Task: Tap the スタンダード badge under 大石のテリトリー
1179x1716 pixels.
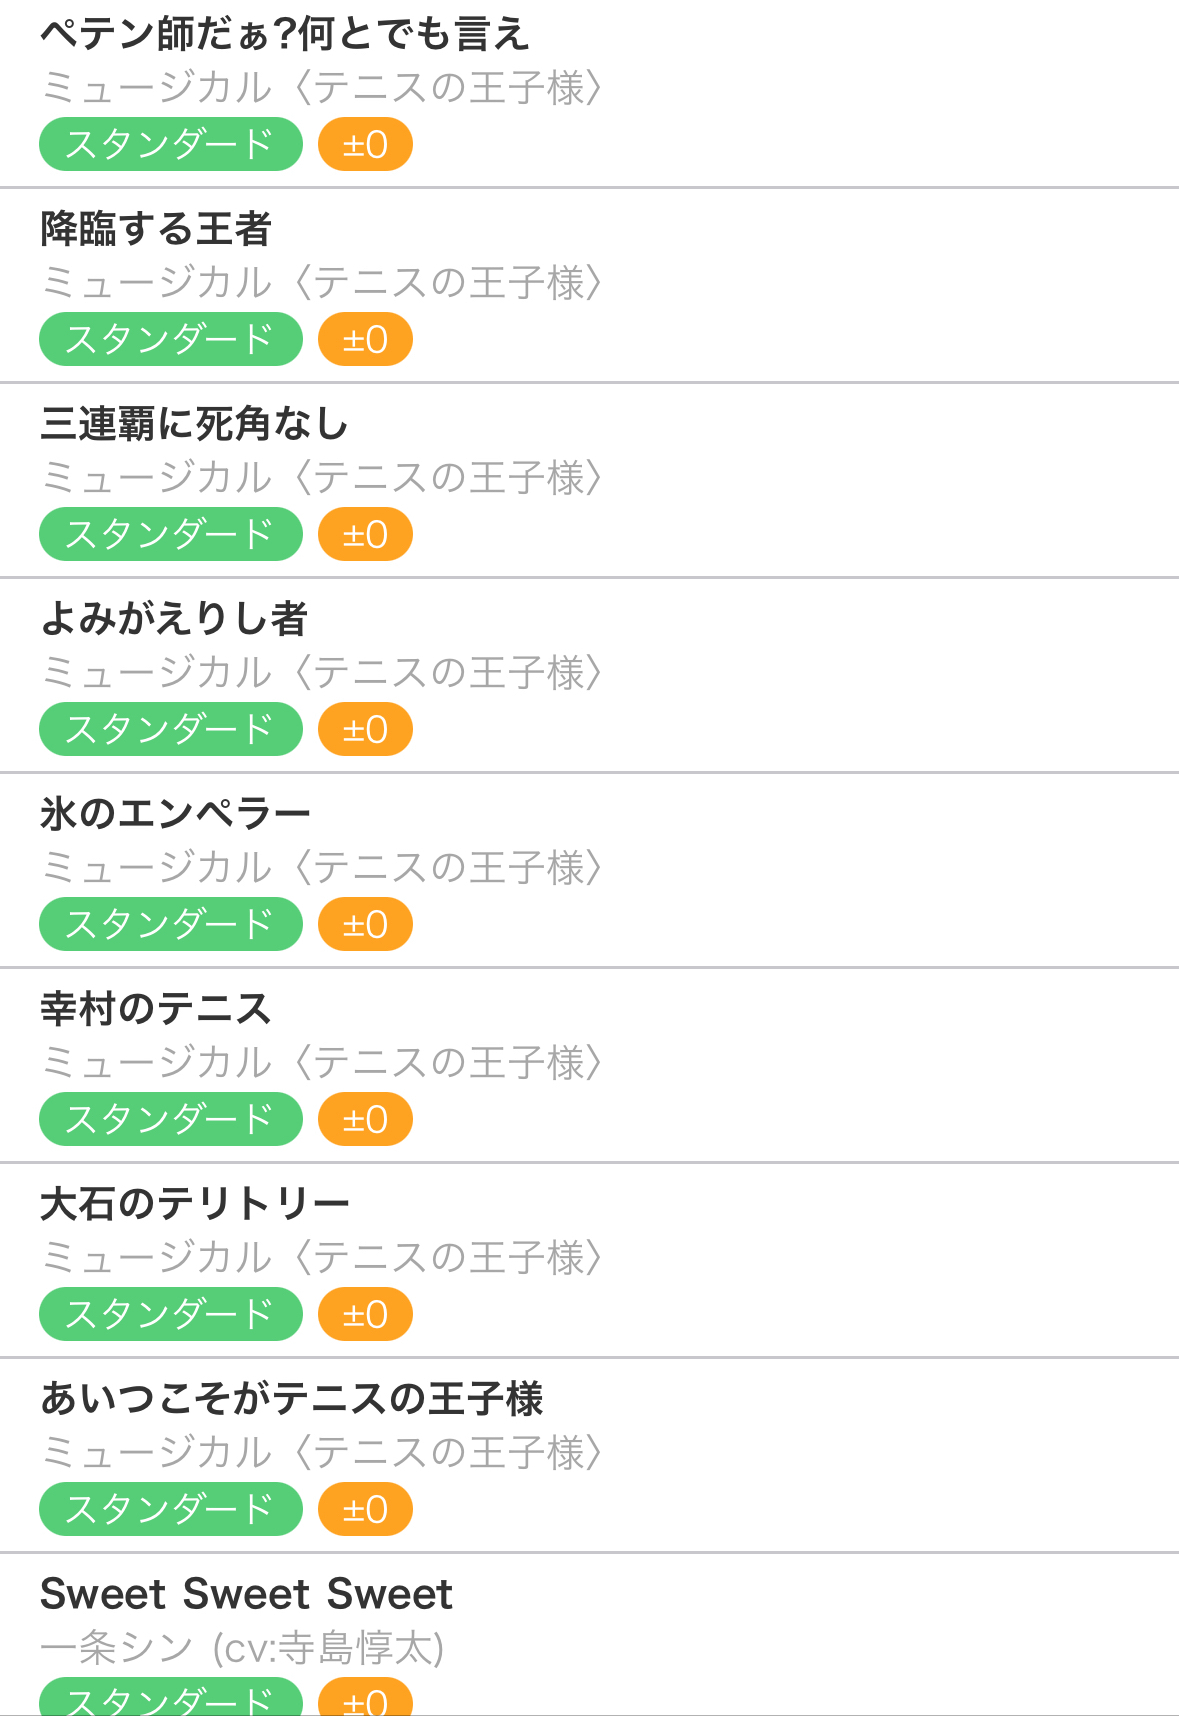Action: (171, 1314)
